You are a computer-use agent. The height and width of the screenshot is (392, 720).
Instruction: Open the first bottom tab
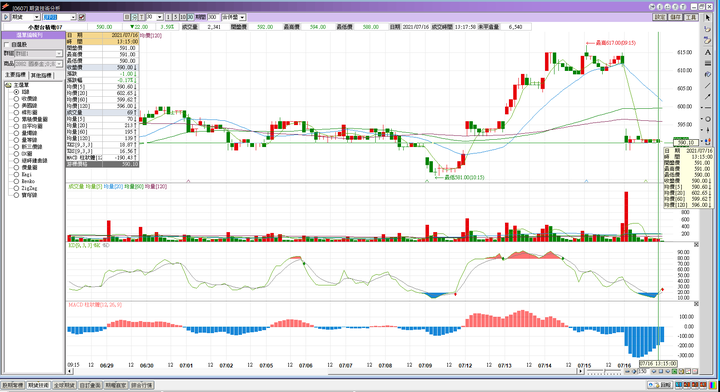13,385
